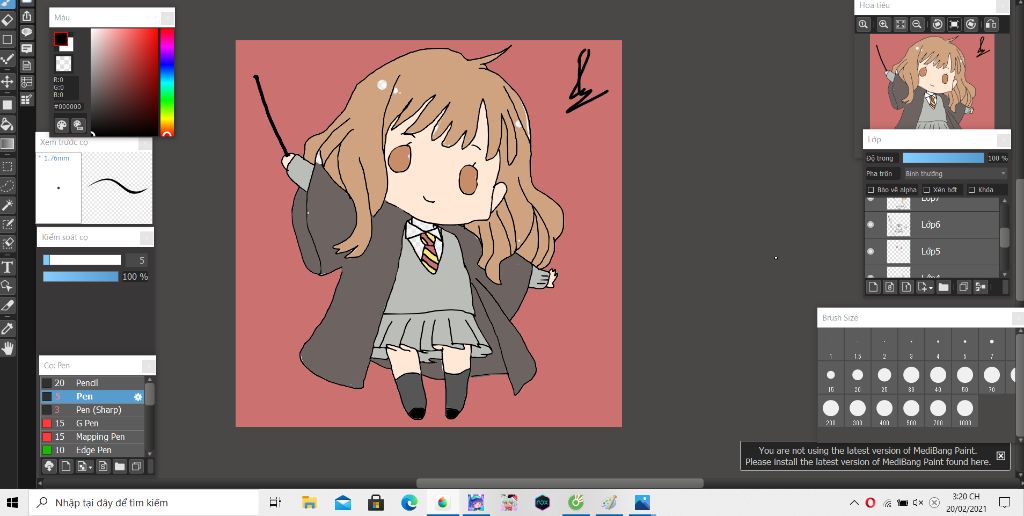
Task: Open File Explorer from taskbar
Action: [309, 502]
